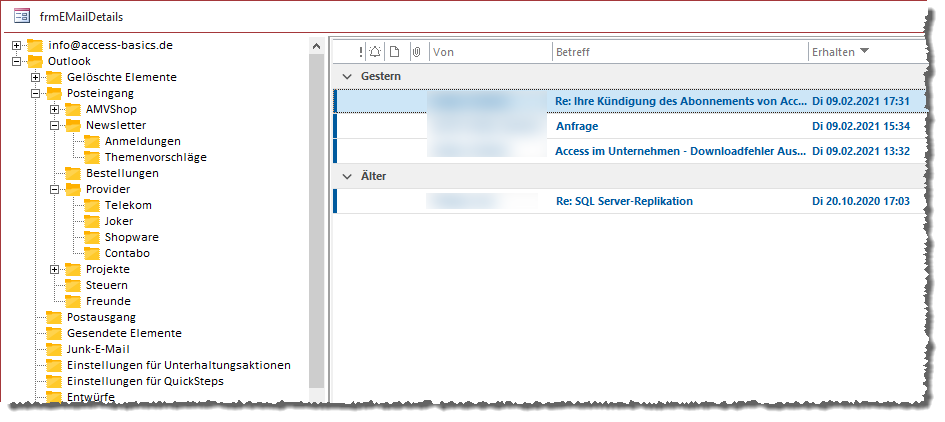Sort by item type page column icon

(x=394, y=52)
